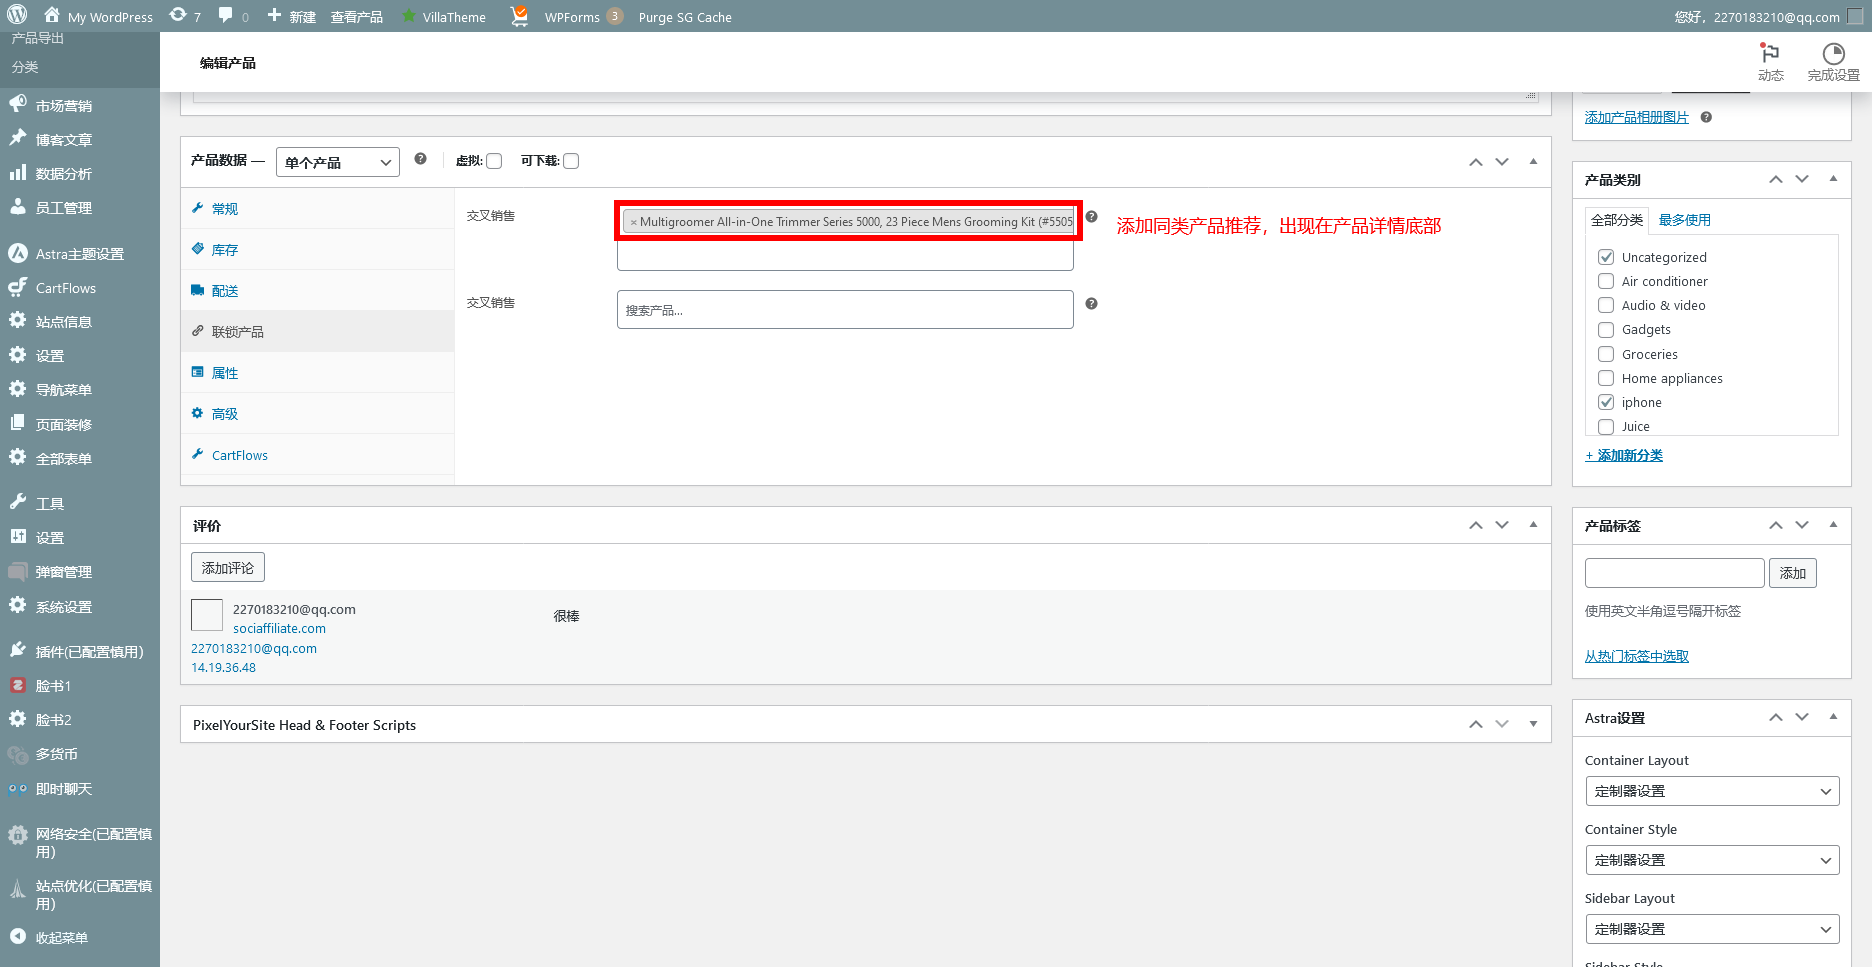Focus the 产品标签 tag input field
The width and height of the screenshot is (1872, 967).
[1674, 573]
